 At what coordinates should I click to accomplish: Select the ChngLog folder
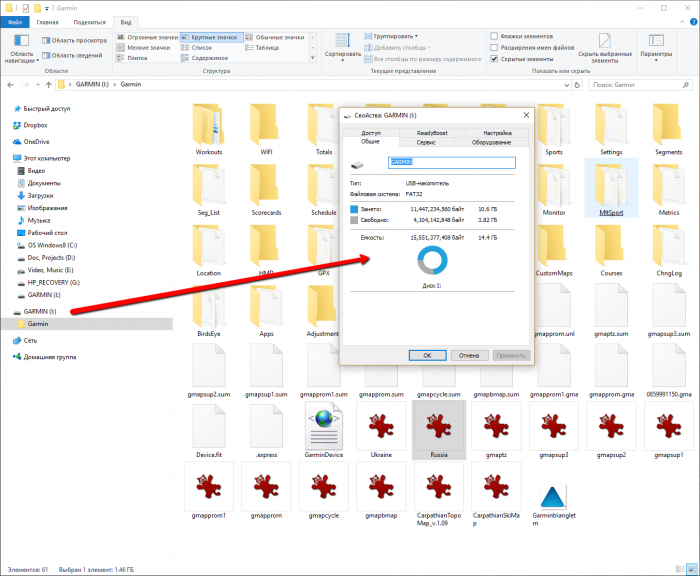(x=668, y=250)
